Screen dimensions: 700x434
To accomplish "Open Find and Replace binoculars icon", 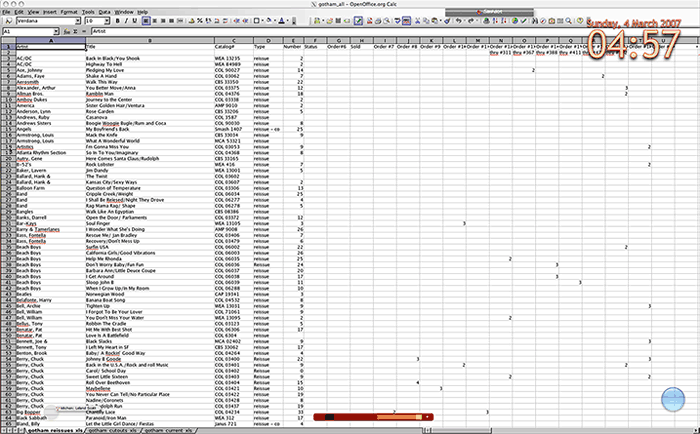I will tap(534, 21).
